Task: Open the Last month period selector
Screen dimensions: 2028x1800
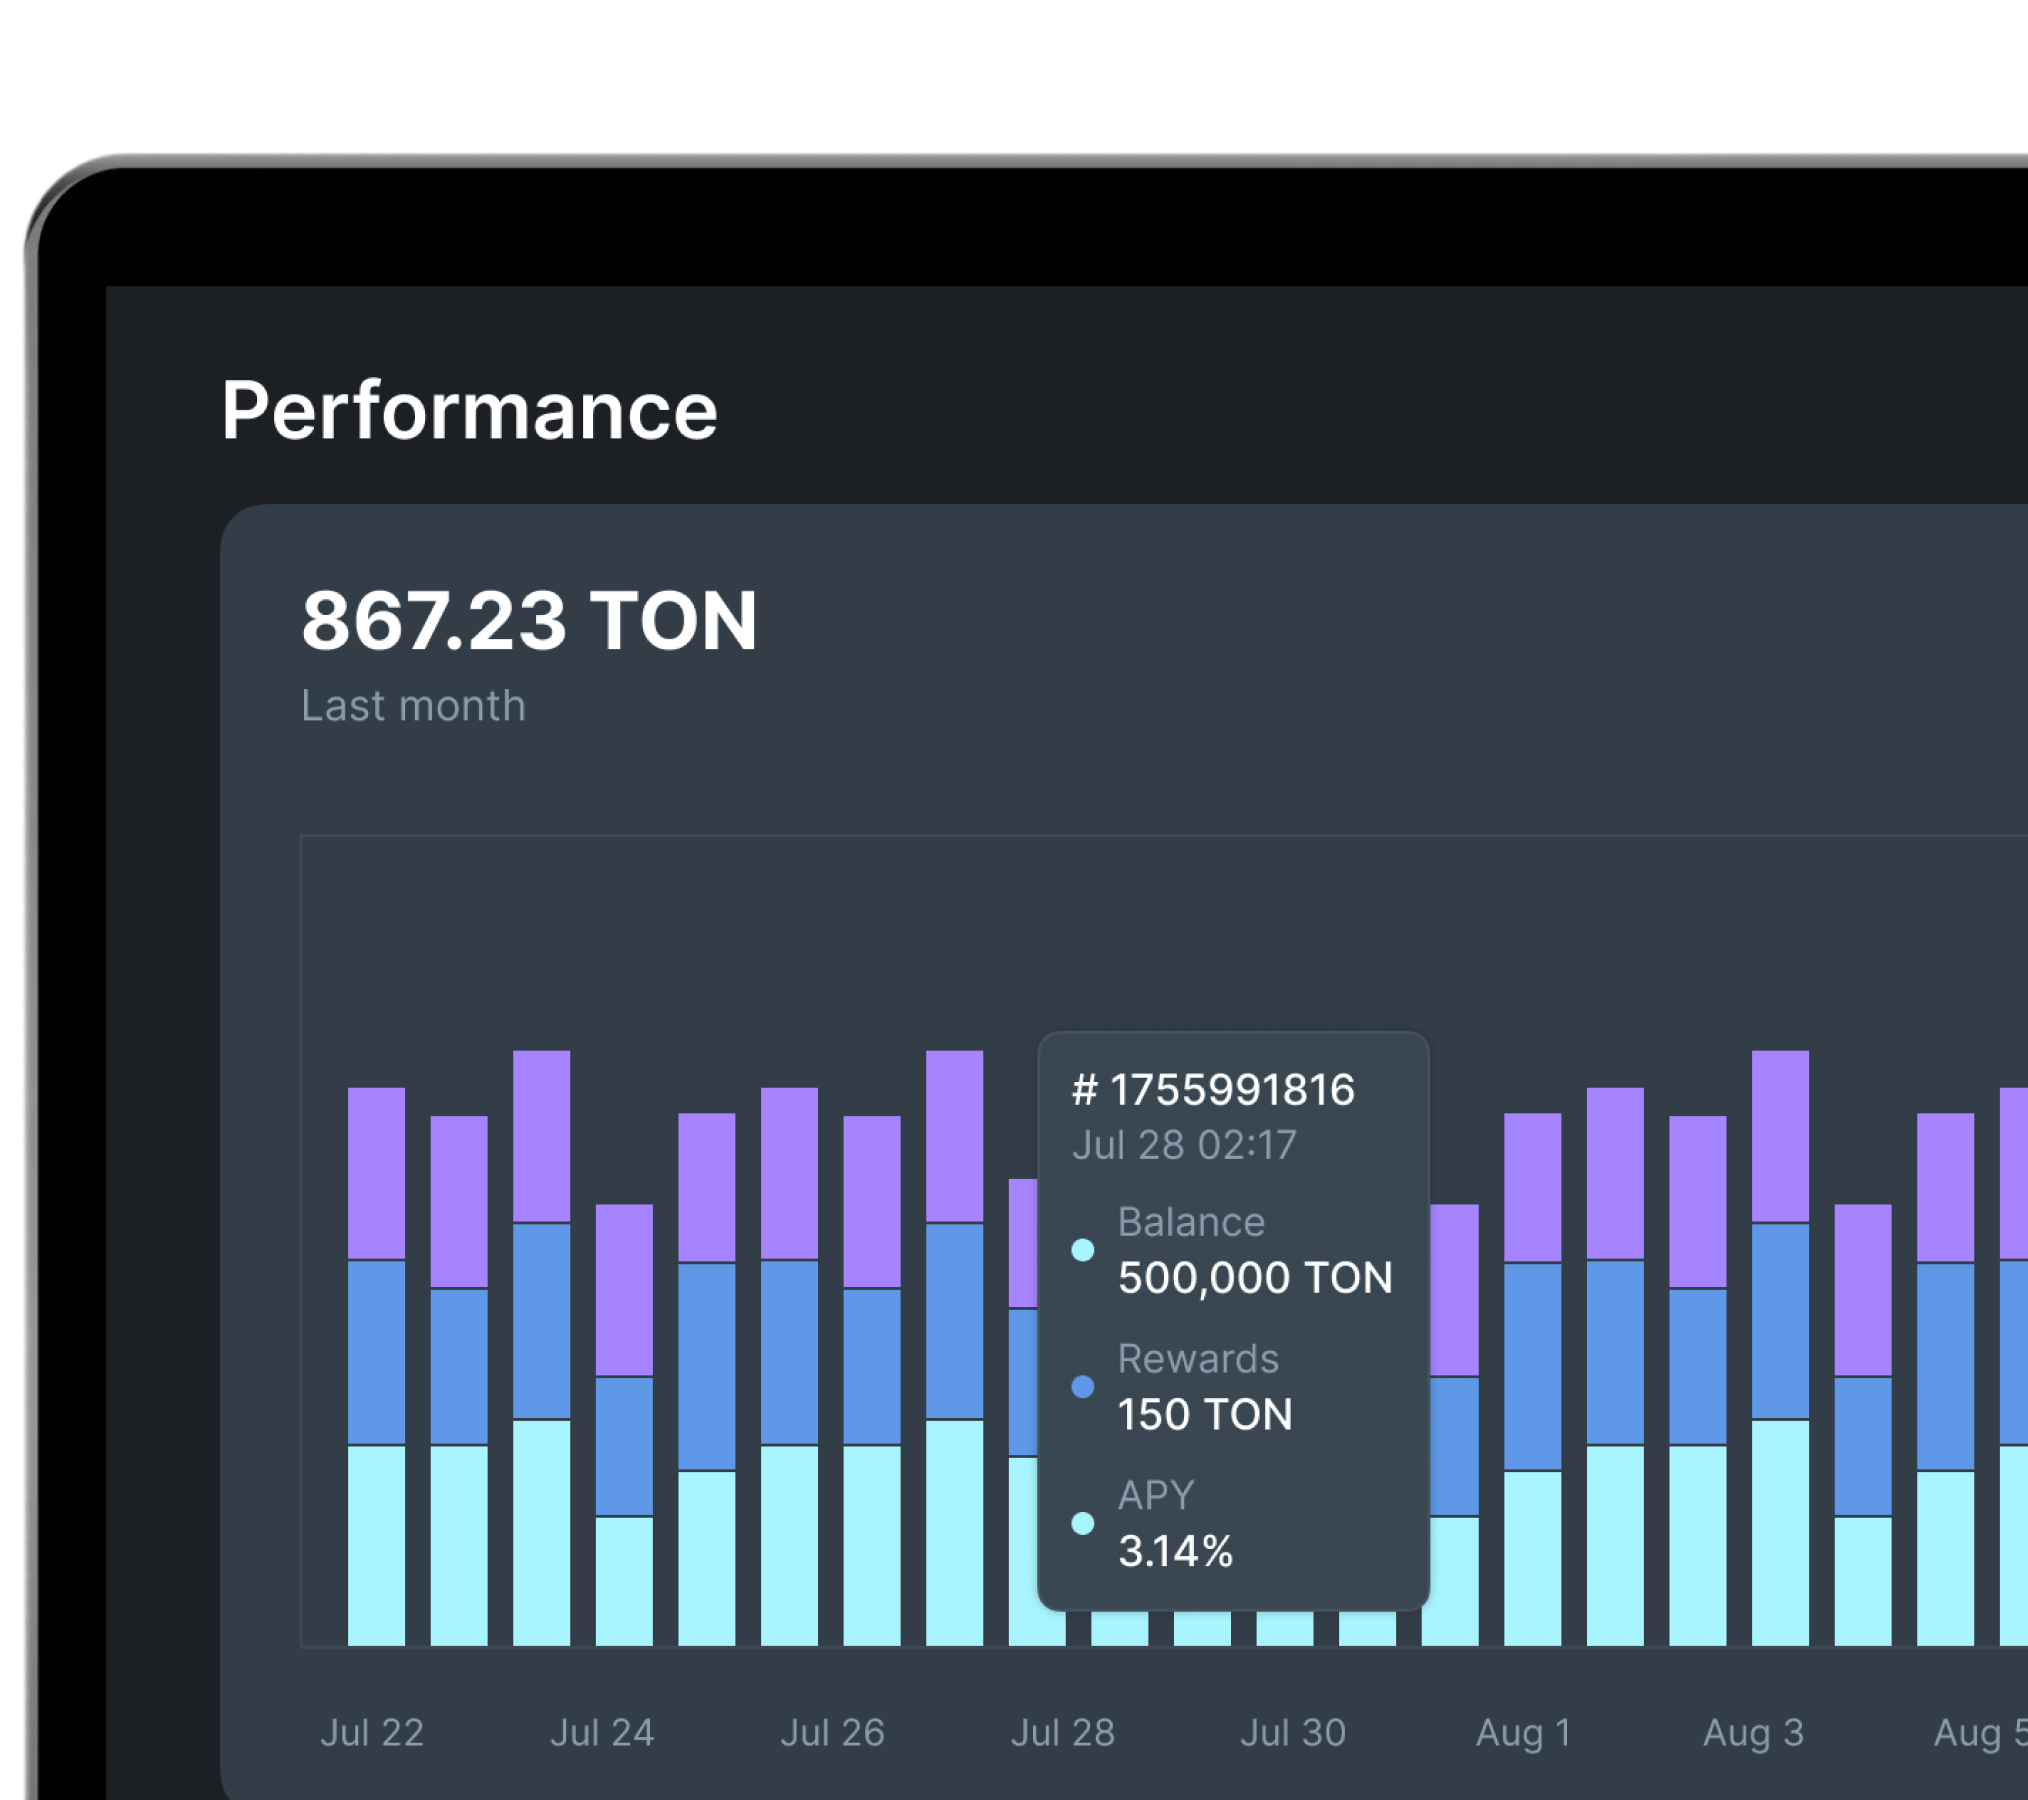Action: point(413,706)
